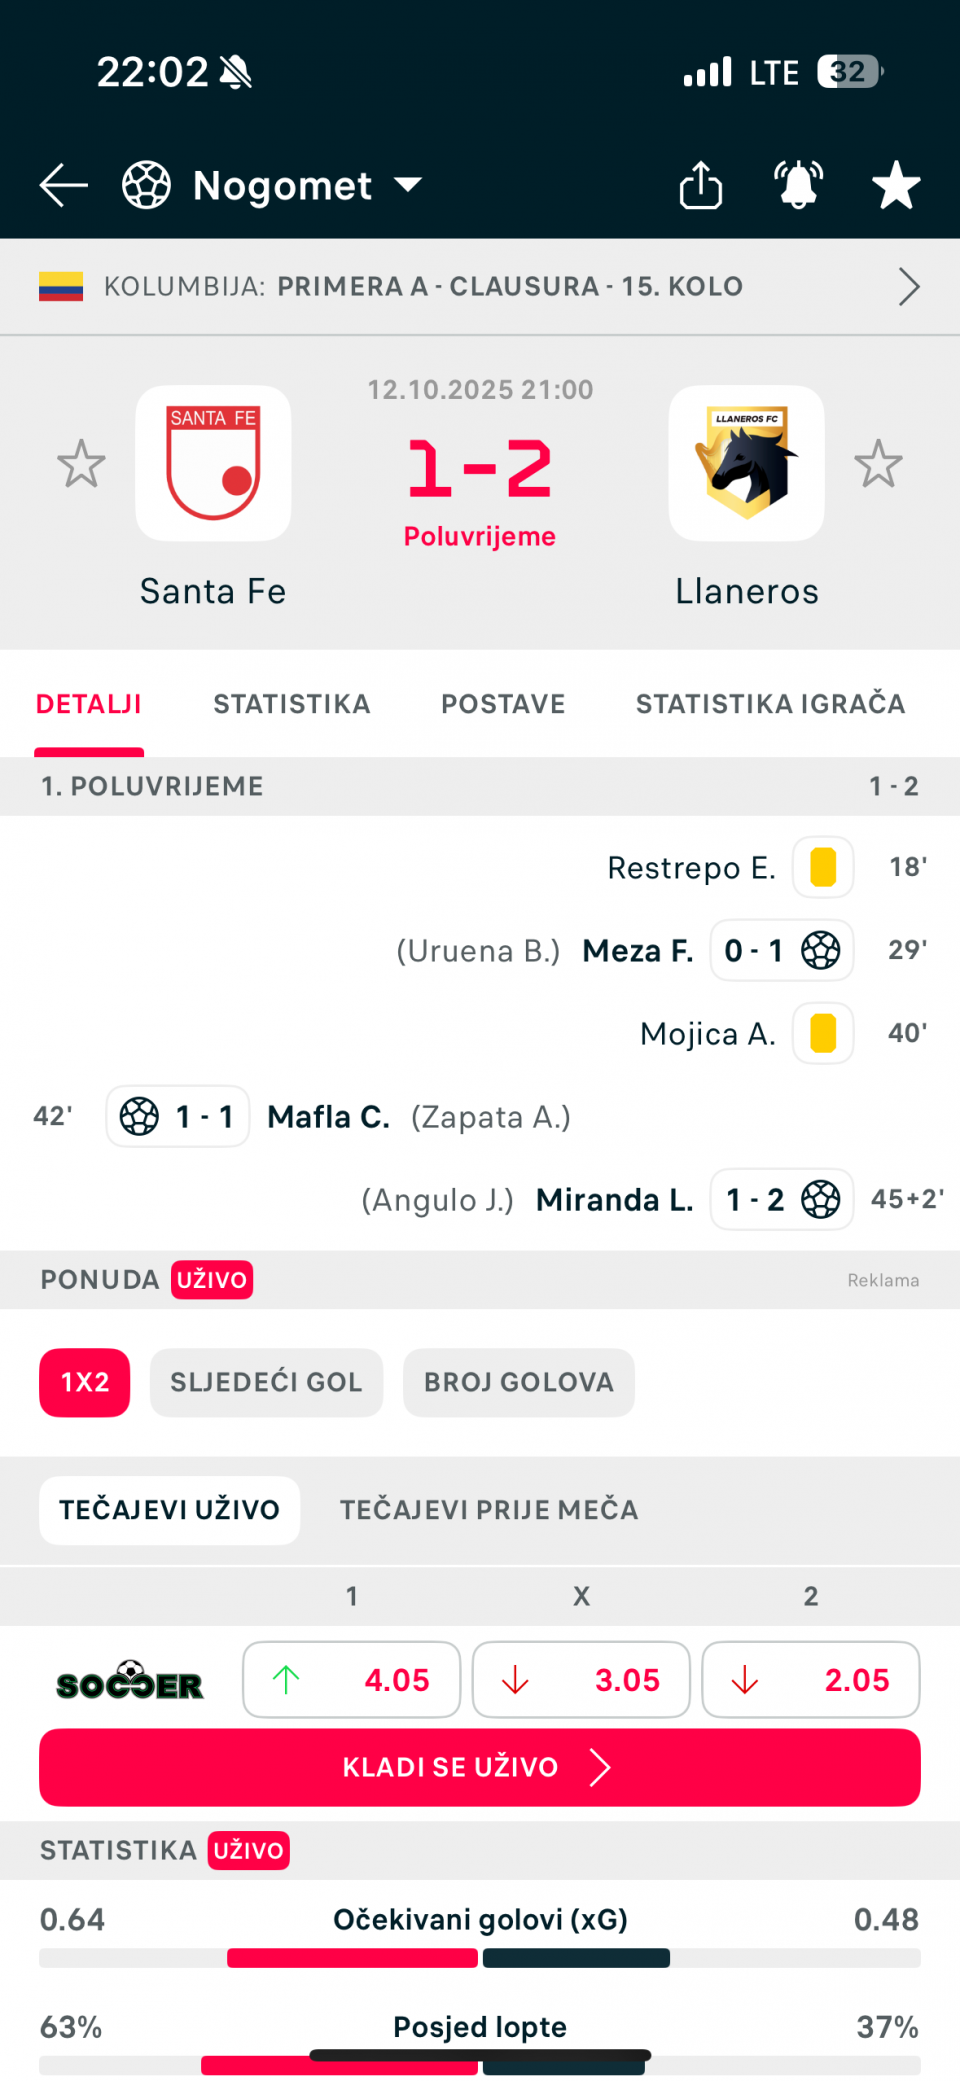This screenshot has height=2081, width=960.
Task: Select the Sljedeći gol filter chip
Action: (x=266, y=1382)
